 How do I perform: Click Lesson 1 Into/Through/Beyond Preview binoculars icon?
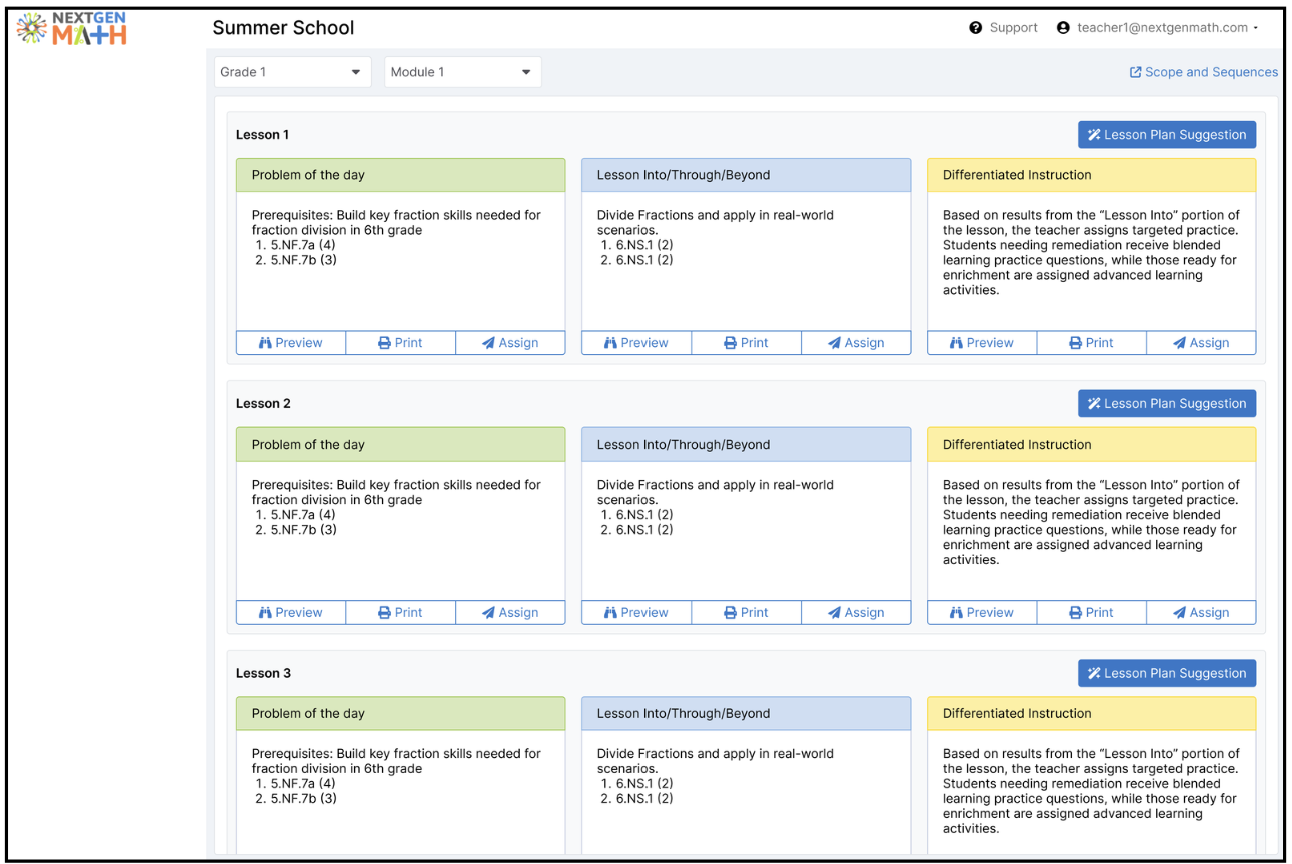[611, 343]
